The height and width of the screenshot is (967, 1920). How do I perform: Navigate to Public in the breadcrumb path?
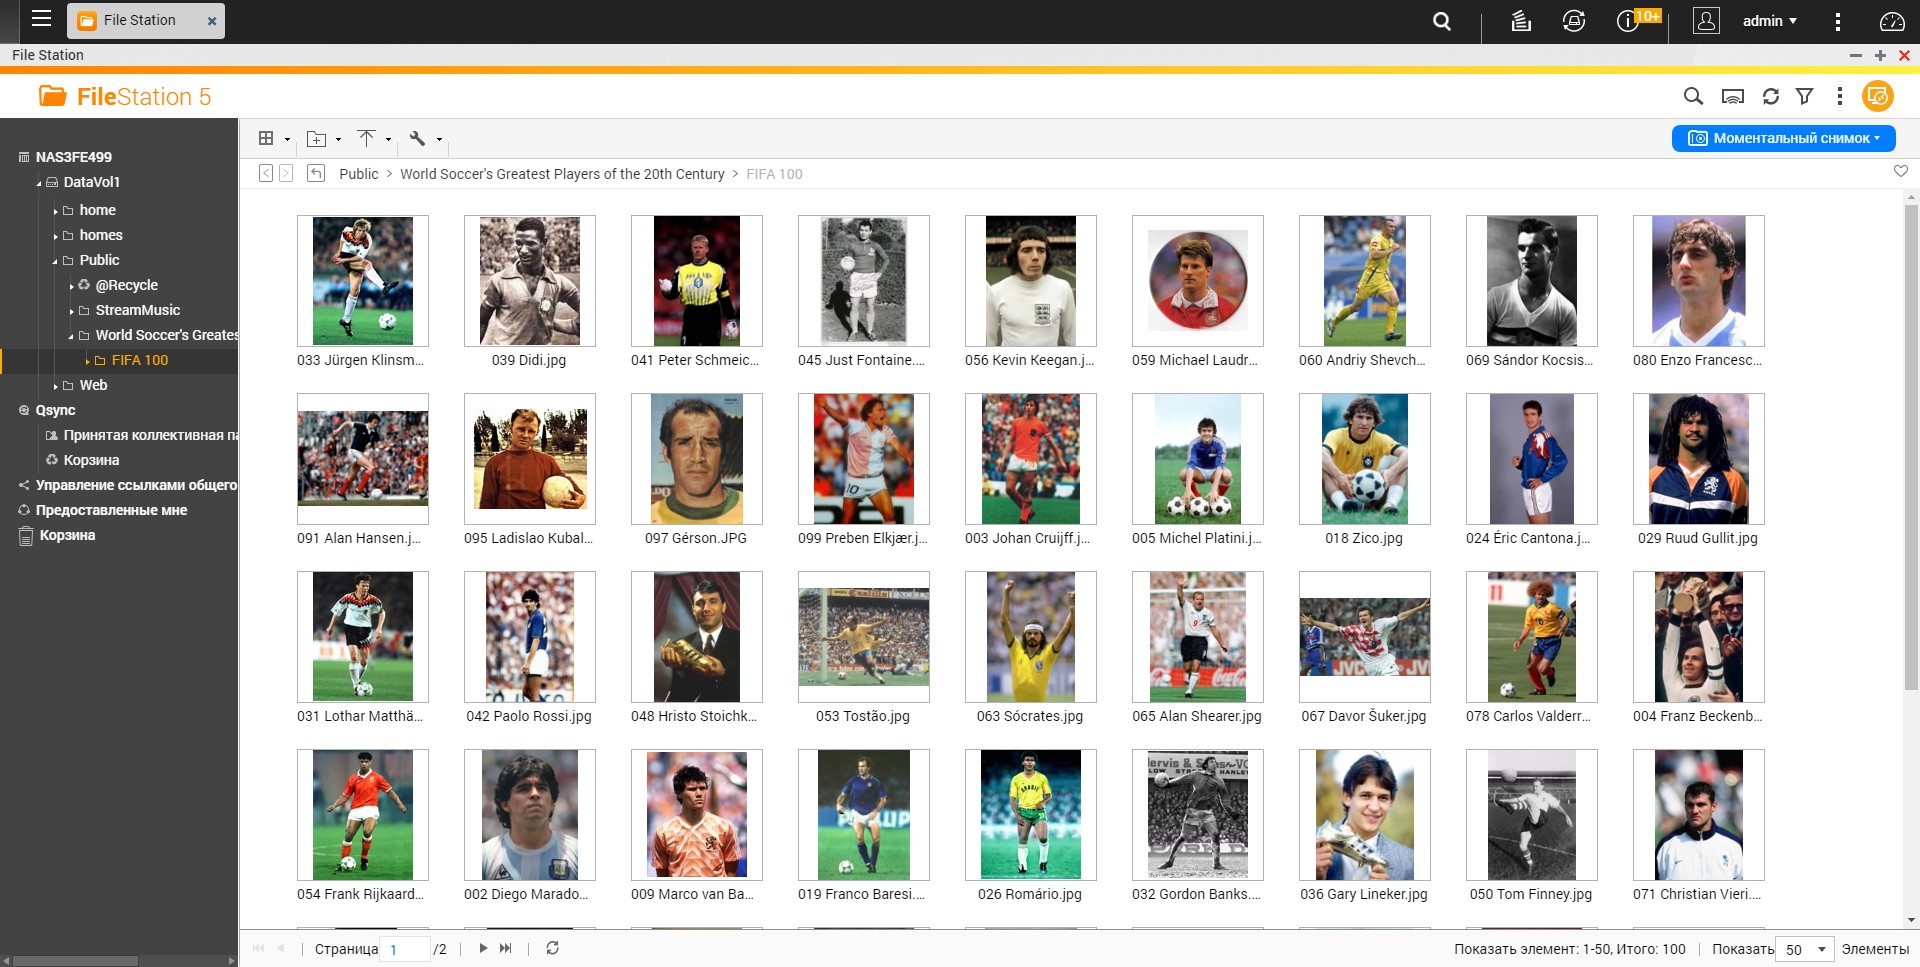click(x=358, y=174)
